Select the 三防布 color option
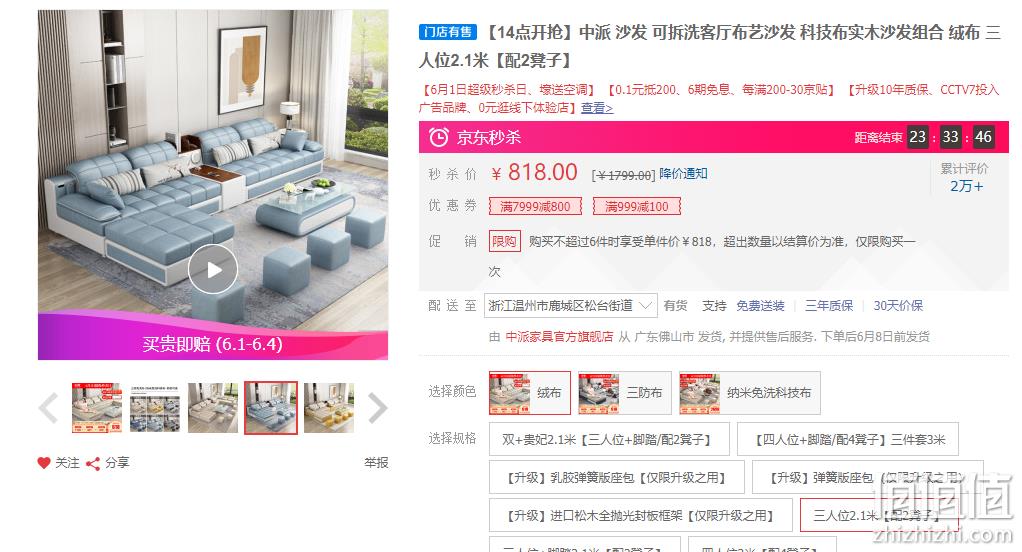The width and height of the screenshot is (1022, 552). (622, 393)
